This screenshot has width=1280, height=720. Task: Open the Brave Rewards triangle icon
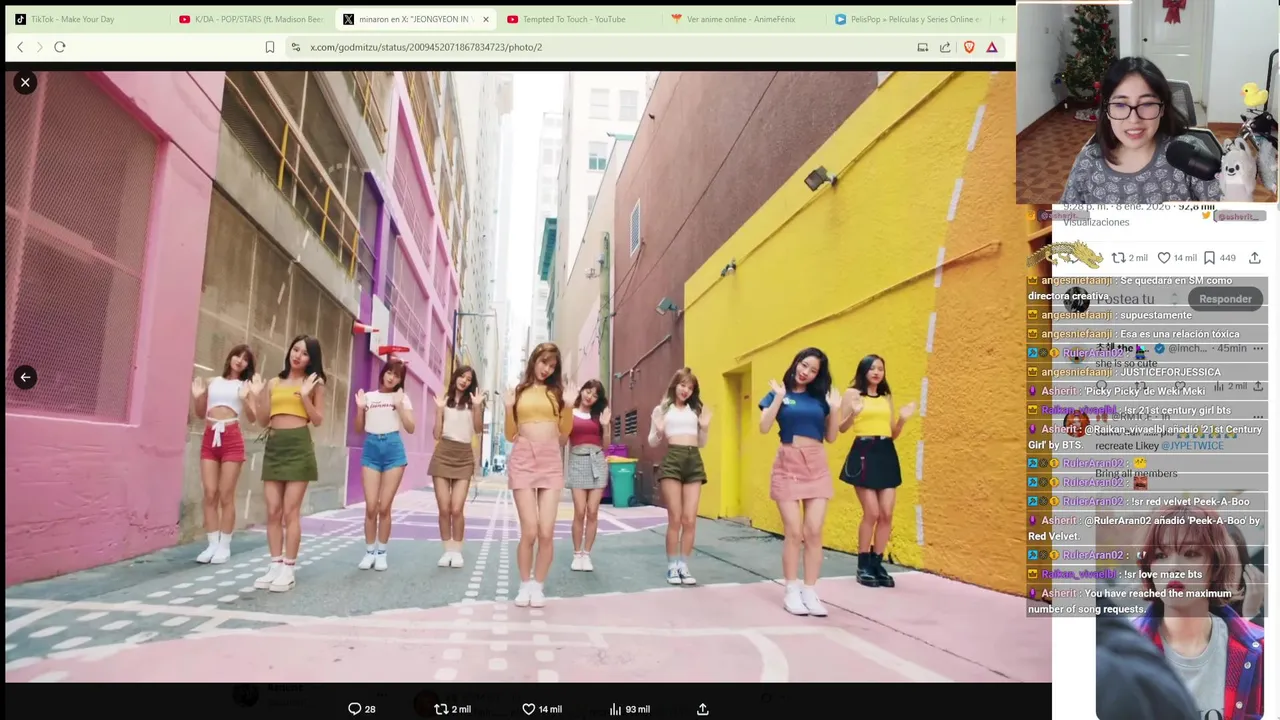pyautogui.click(x=992, y=47)
